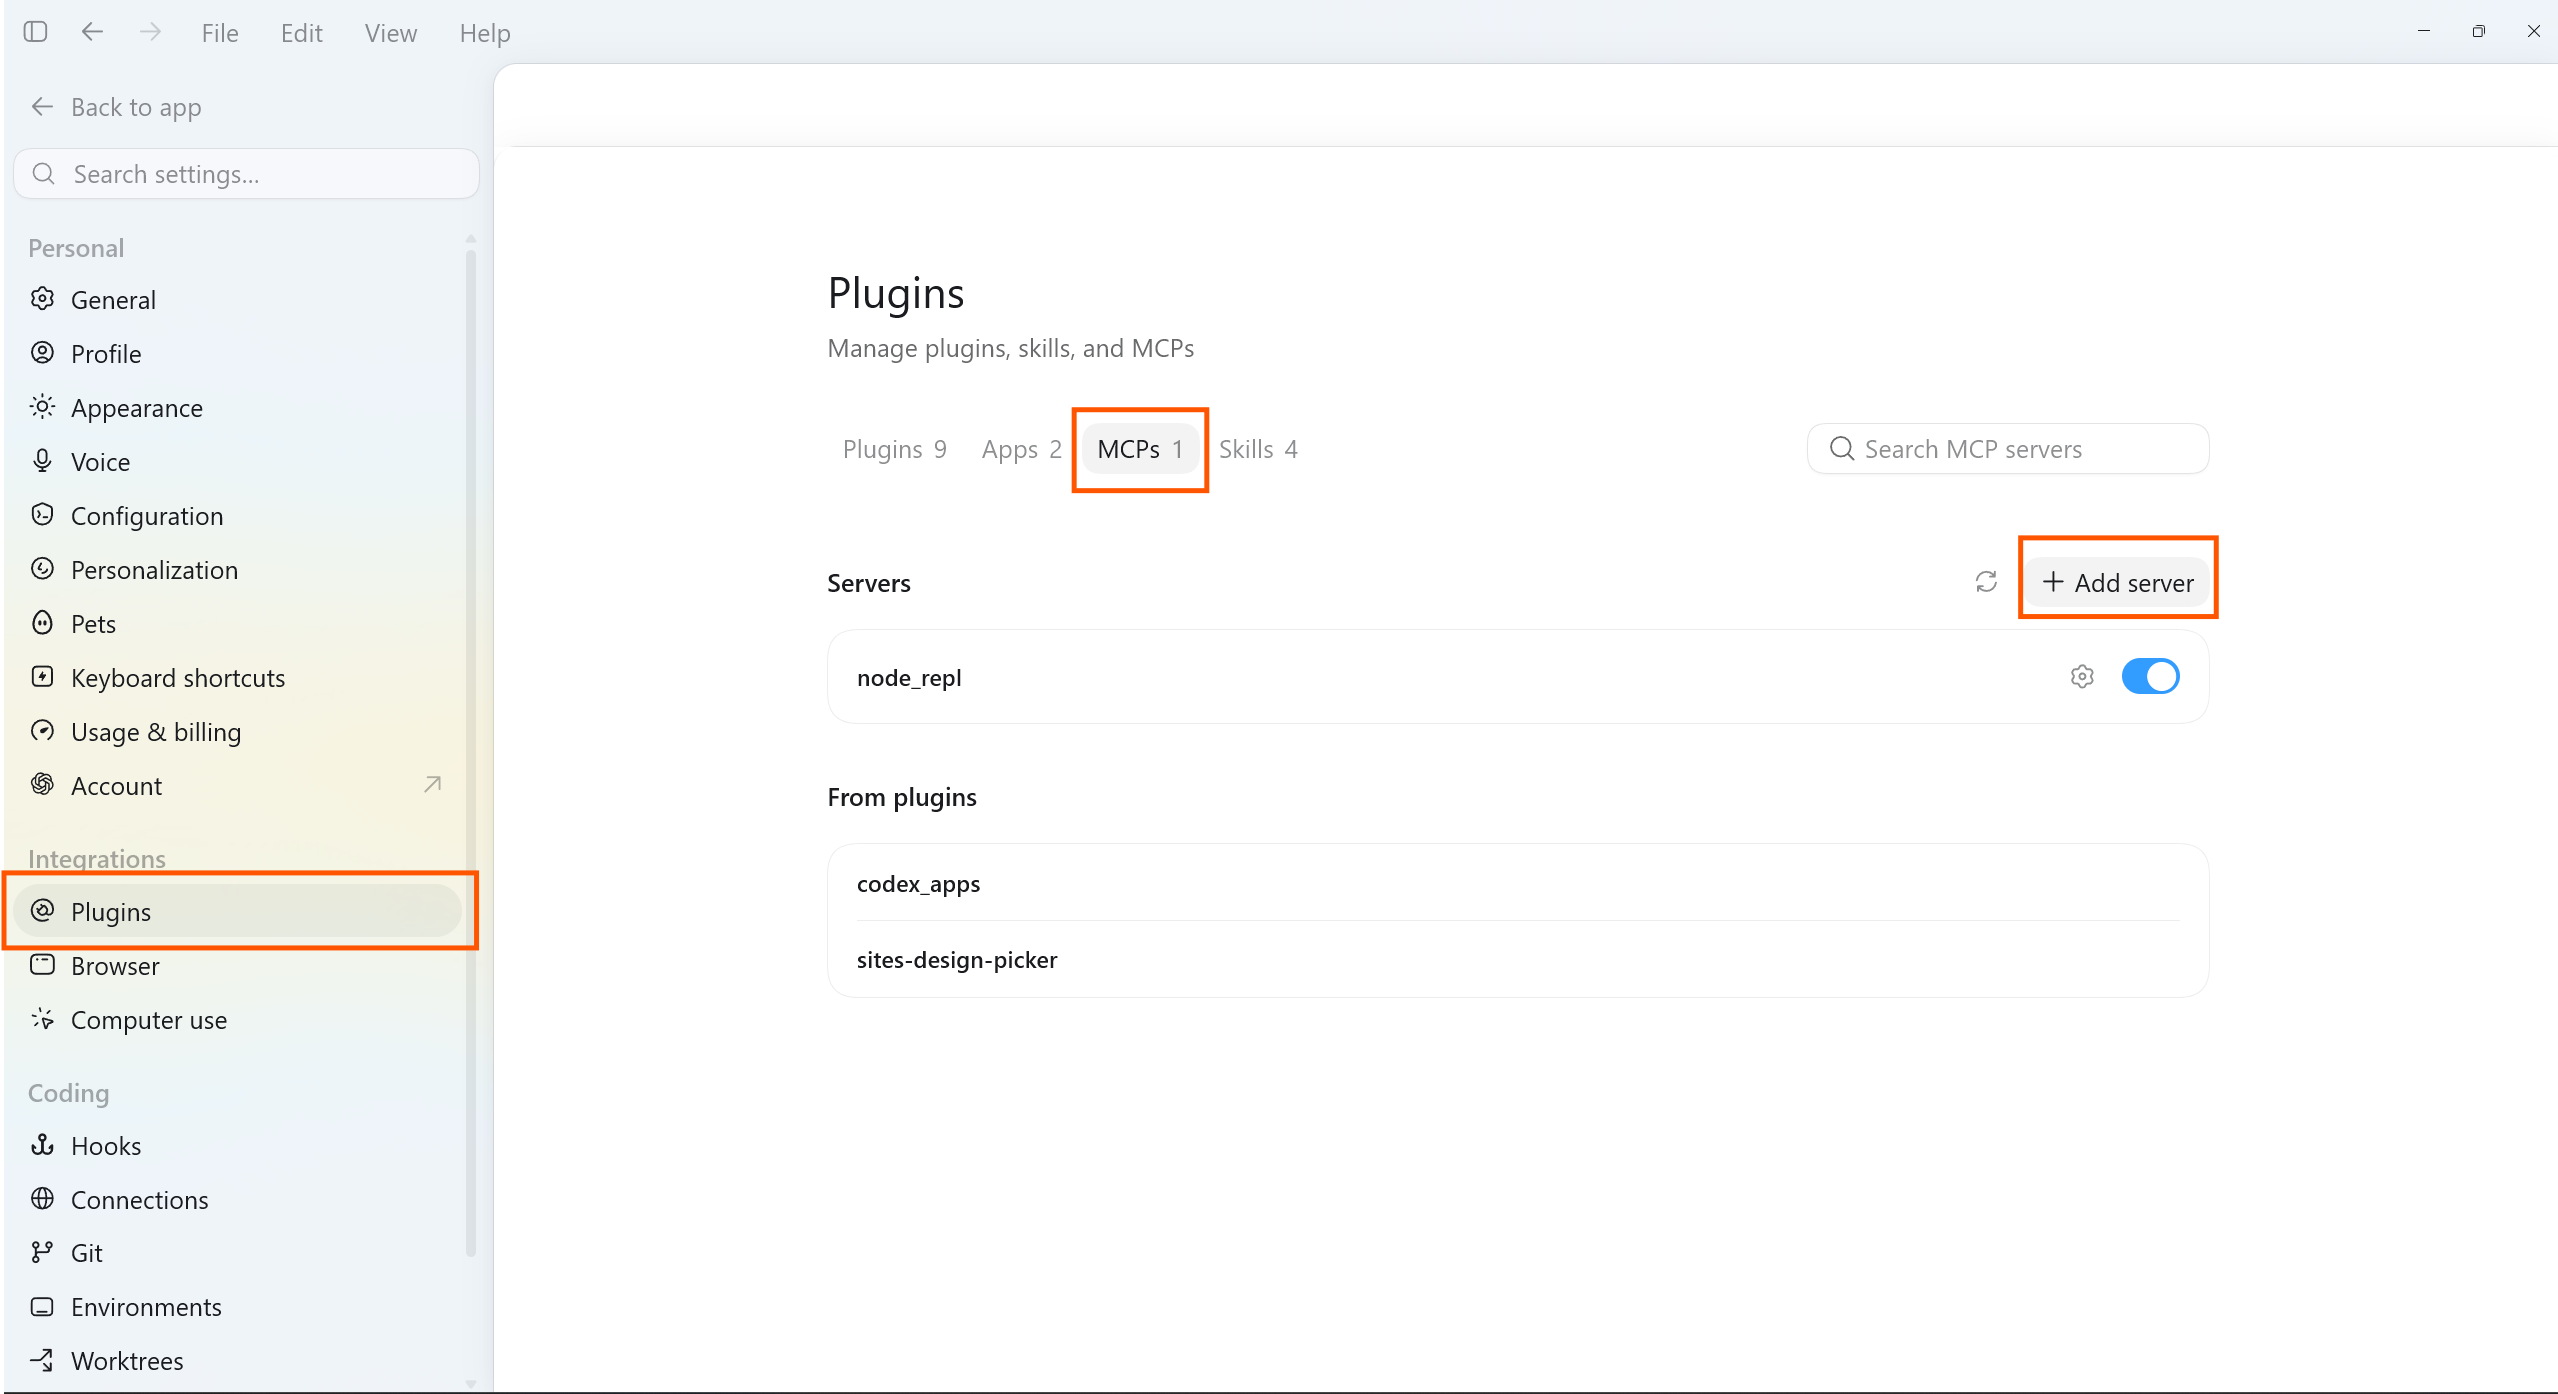Click the Connections globe icon
Screen dimensions: 2558x1394
(42, 1199)
